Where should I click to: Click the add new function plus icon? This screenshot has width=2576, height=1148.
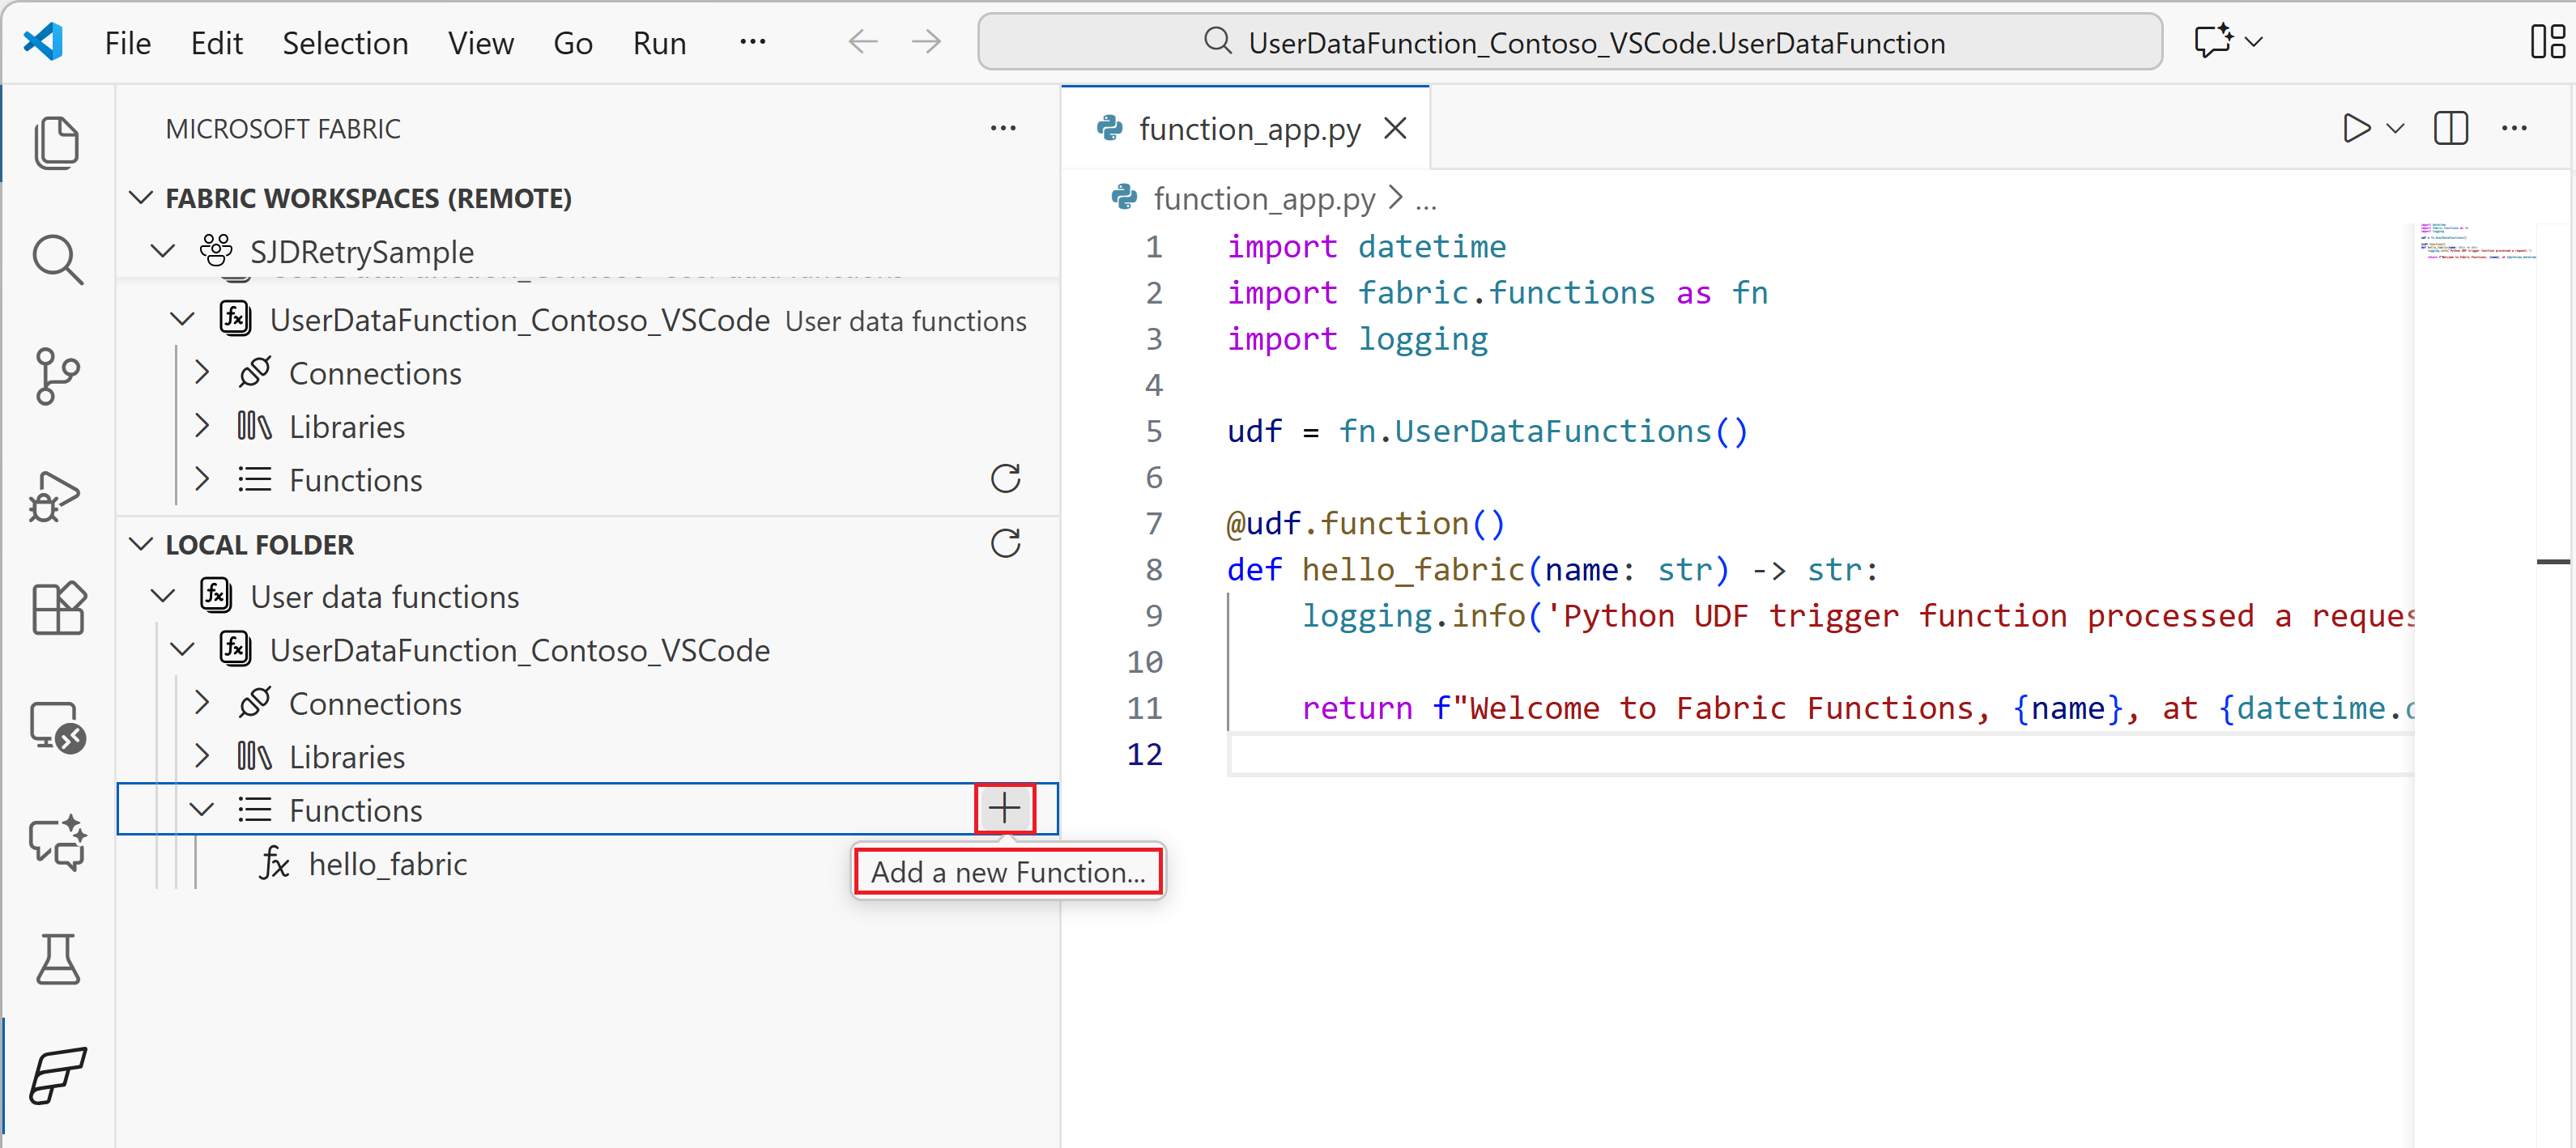[1004, 808]
